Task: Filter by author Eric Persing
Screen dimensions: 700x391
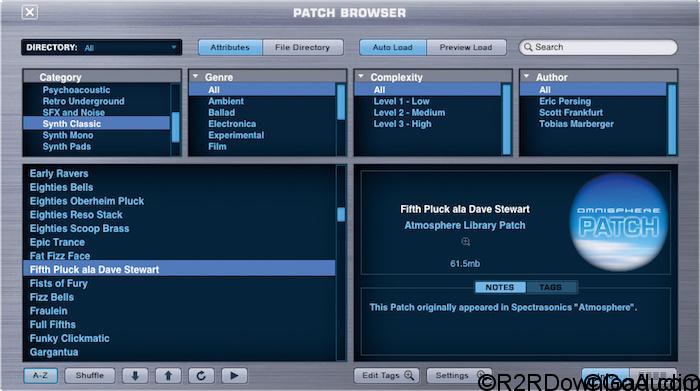Action: (x=565, y=101)
